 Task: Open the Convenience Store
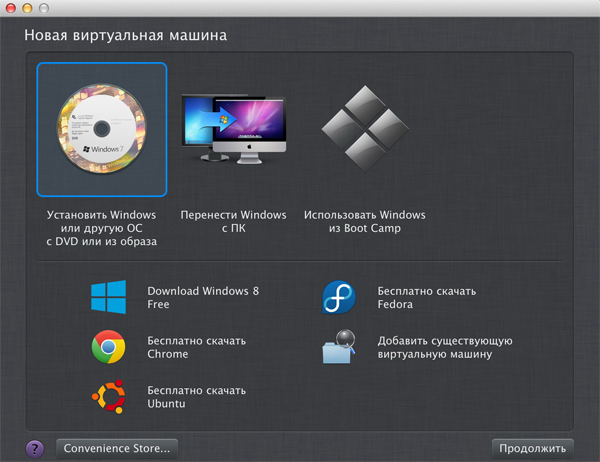(x=118, y=448)
